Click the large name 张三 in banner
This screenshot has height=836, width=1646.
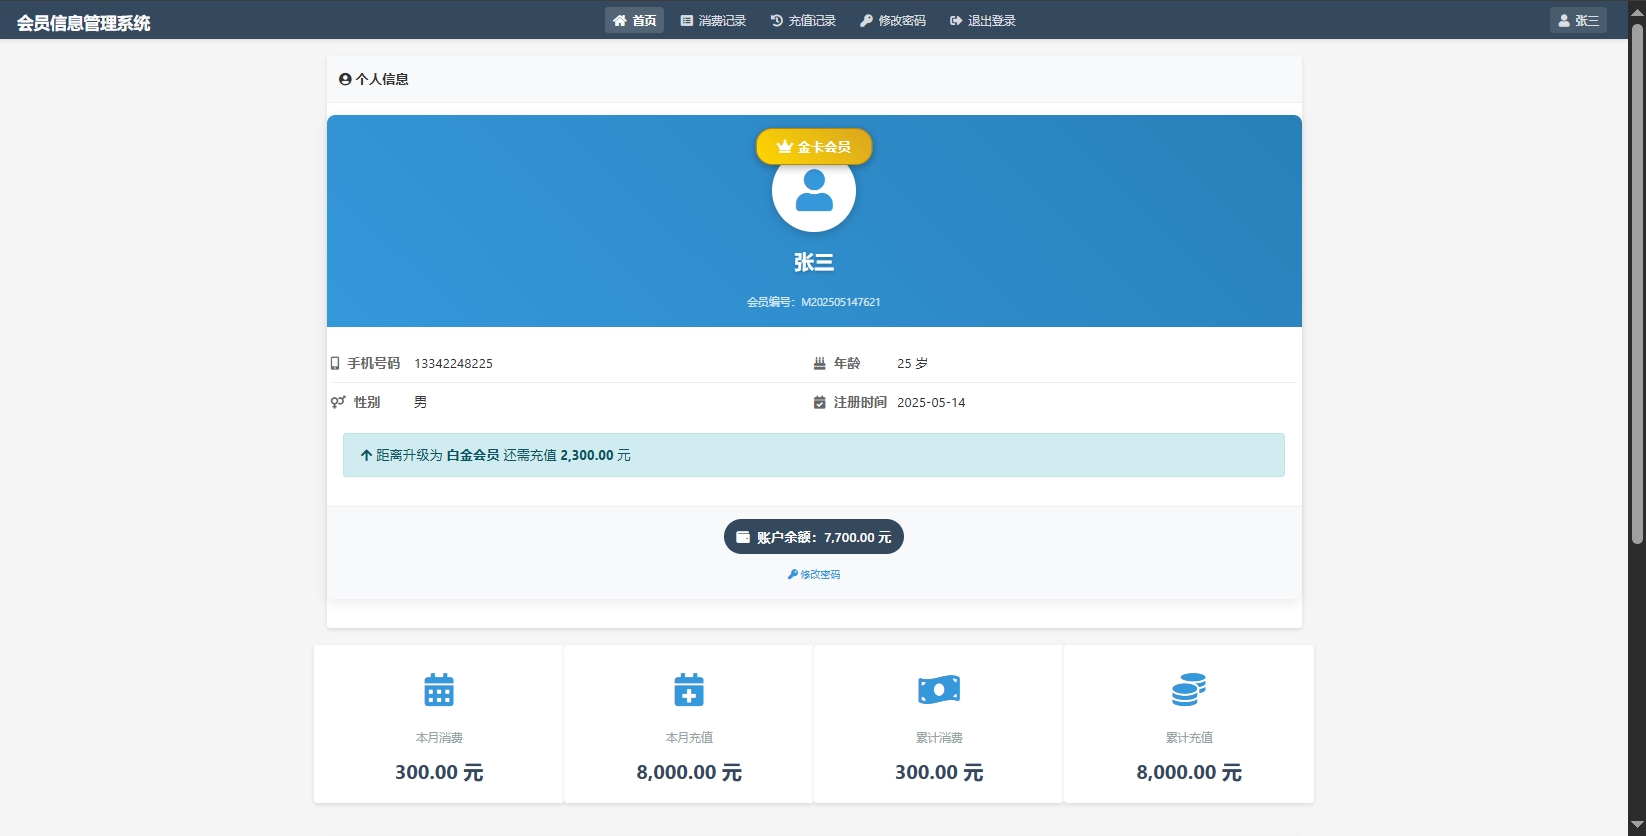(814, 262)
